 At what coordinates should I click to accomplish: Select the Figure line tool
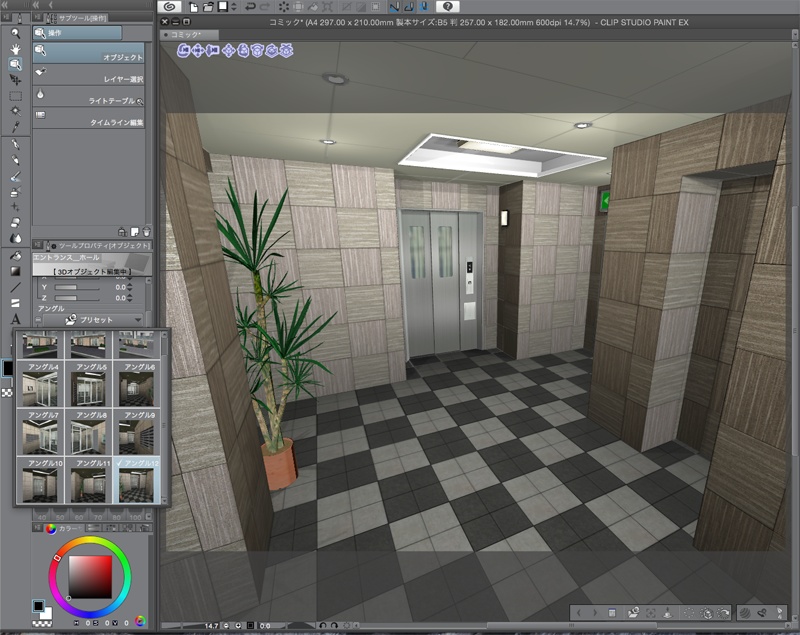[16, 287]
